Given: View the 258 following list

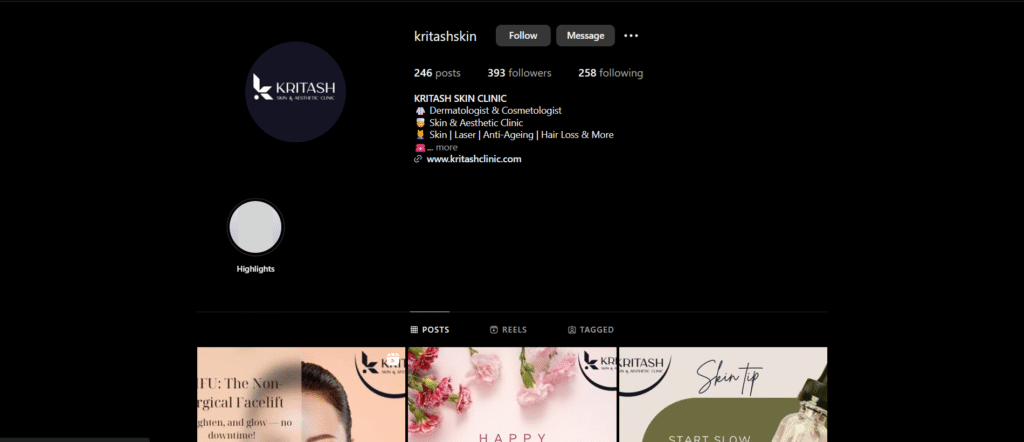Looking at the screenshot, I should 610,73.
